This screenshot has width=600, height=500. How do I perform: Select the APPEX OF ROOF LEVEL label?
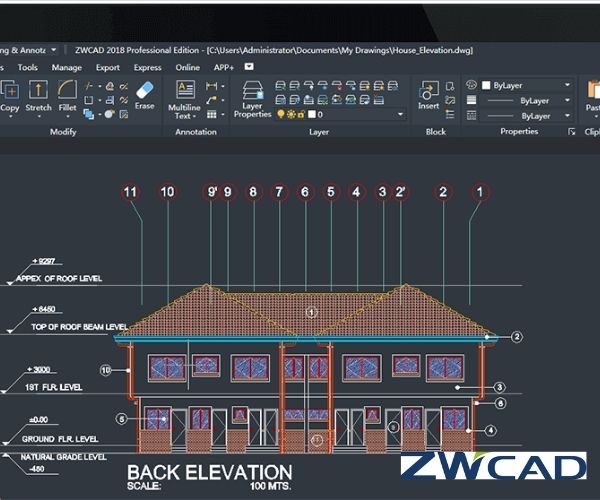point(59,279)
